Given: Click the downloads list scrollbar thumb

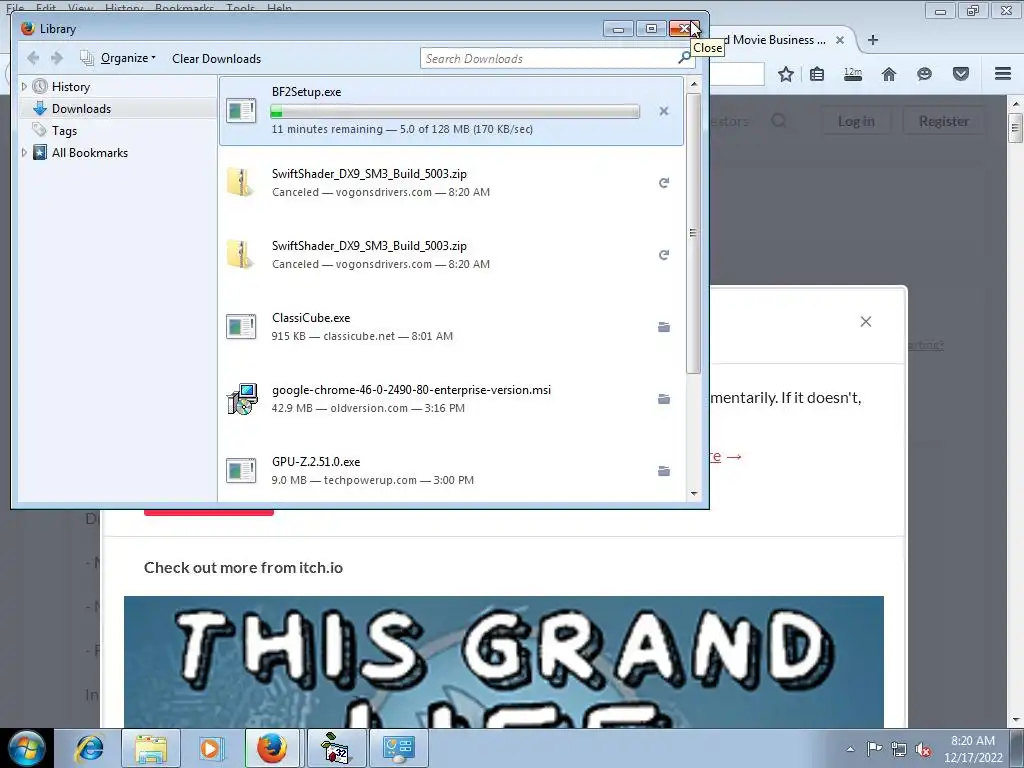Looking at the screenshot, I should click(x=694, y=233).
